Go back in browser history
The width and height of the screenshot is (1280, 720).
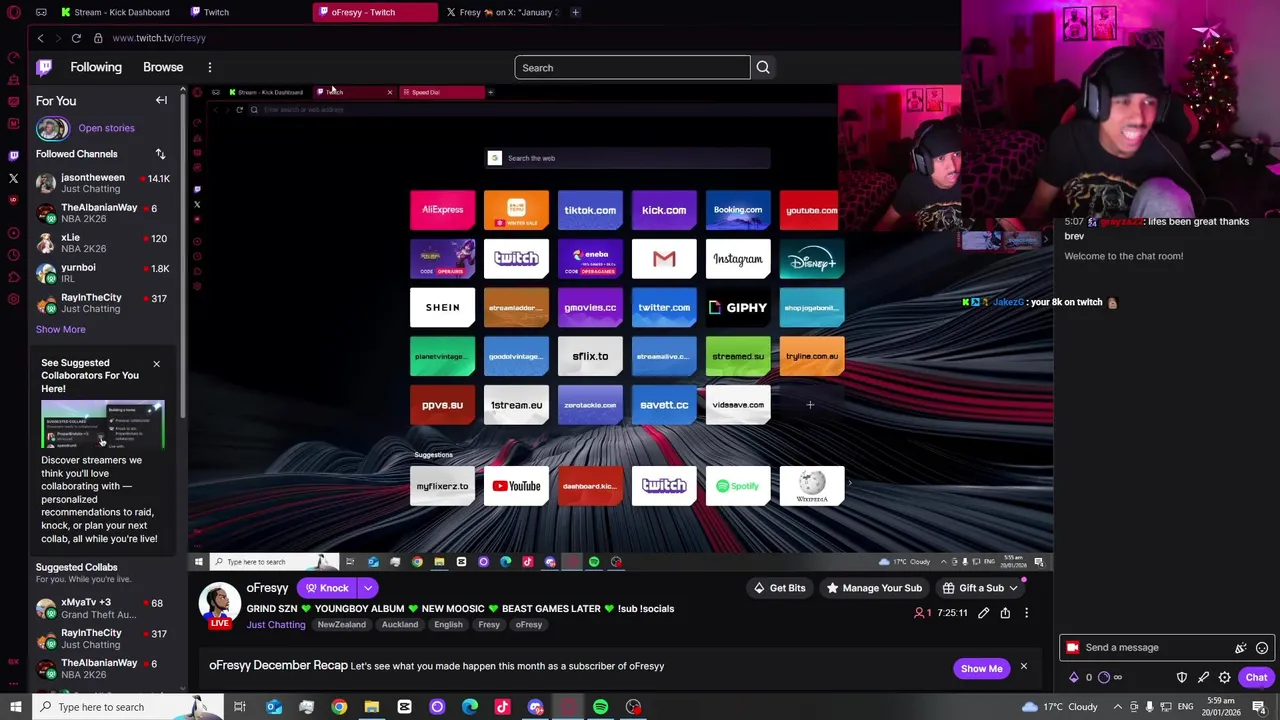[x=40, y=38]
